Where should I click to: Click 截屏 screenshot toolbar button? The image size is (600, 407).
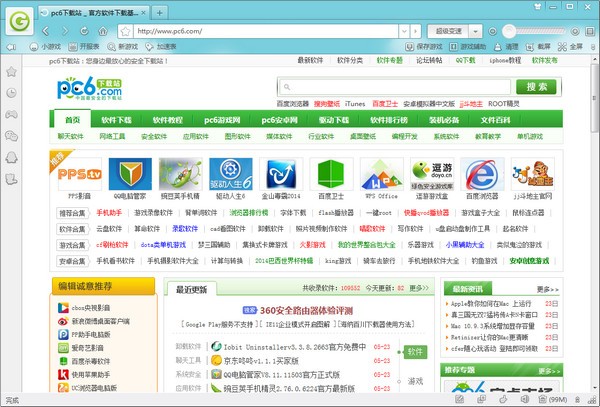click(538, 47)
